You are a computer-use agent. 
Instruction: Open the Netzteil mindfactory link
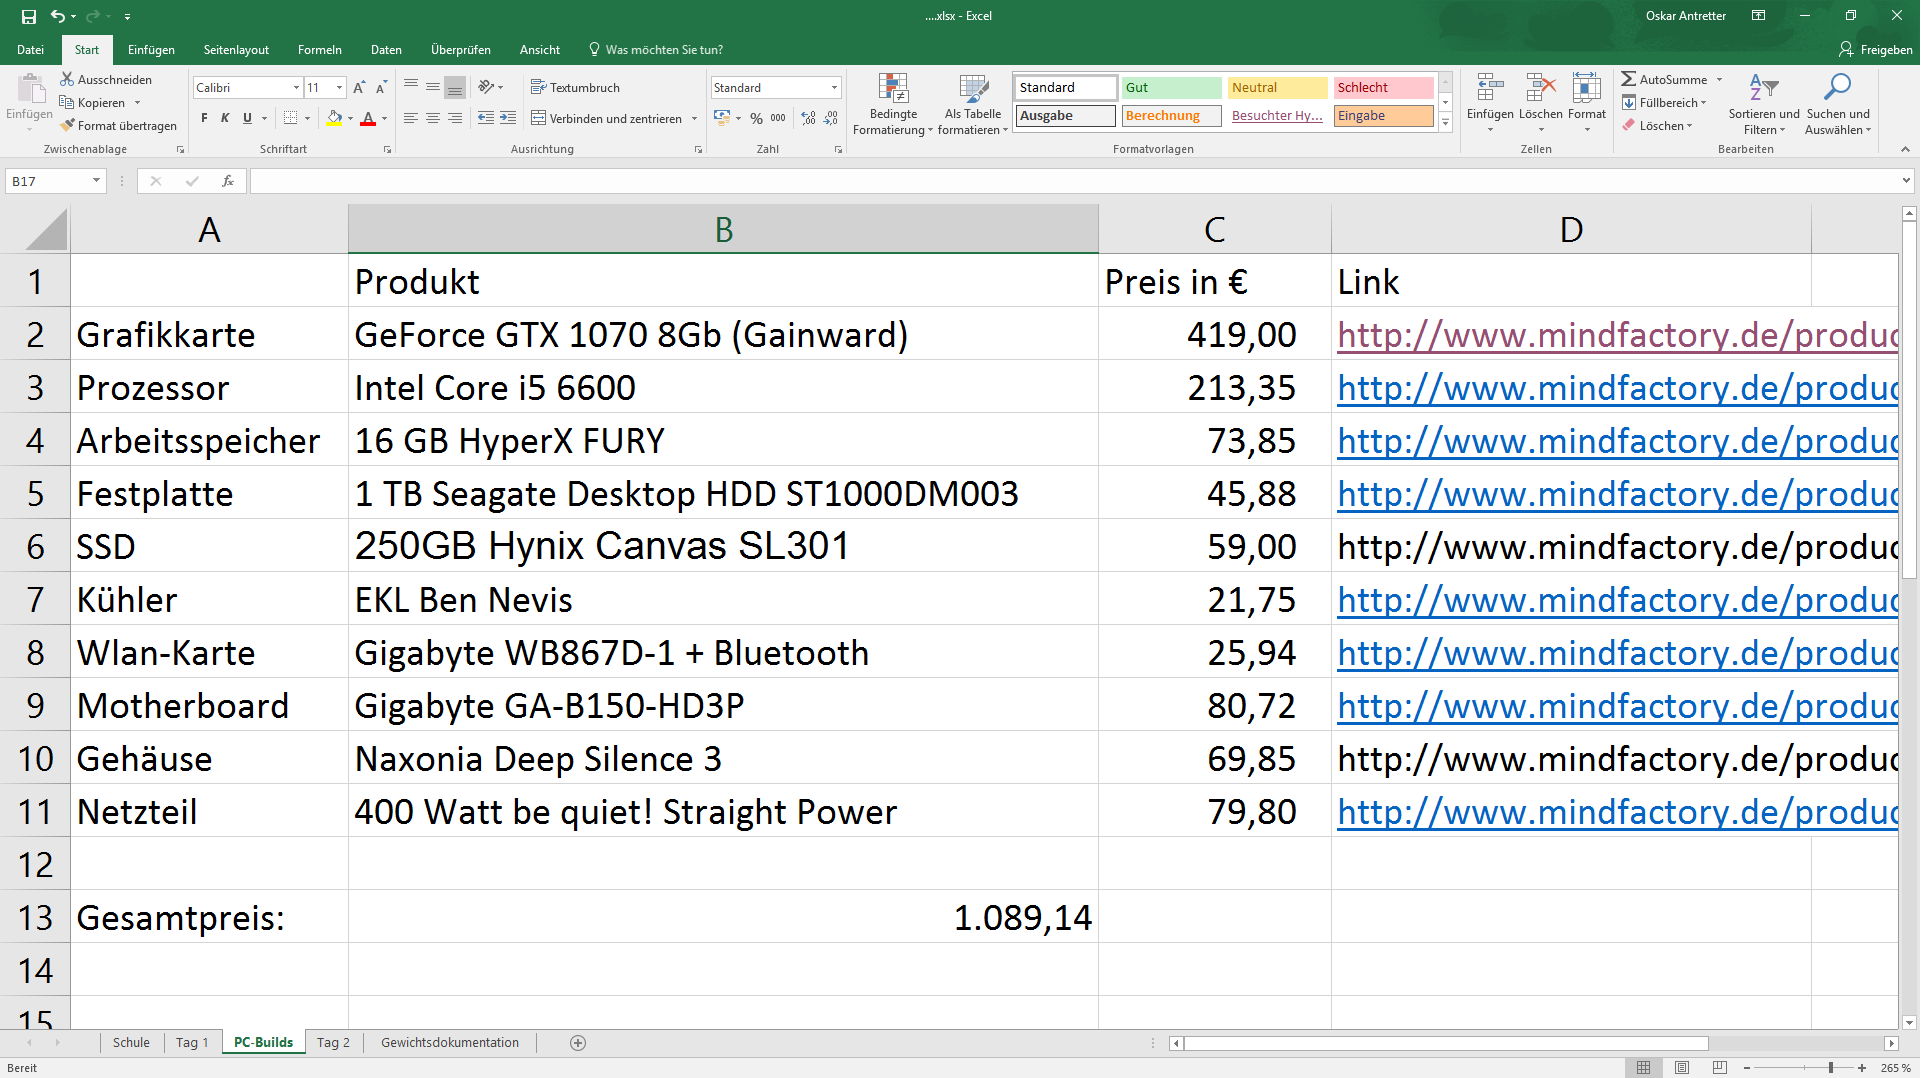(x=1617, y=812)
